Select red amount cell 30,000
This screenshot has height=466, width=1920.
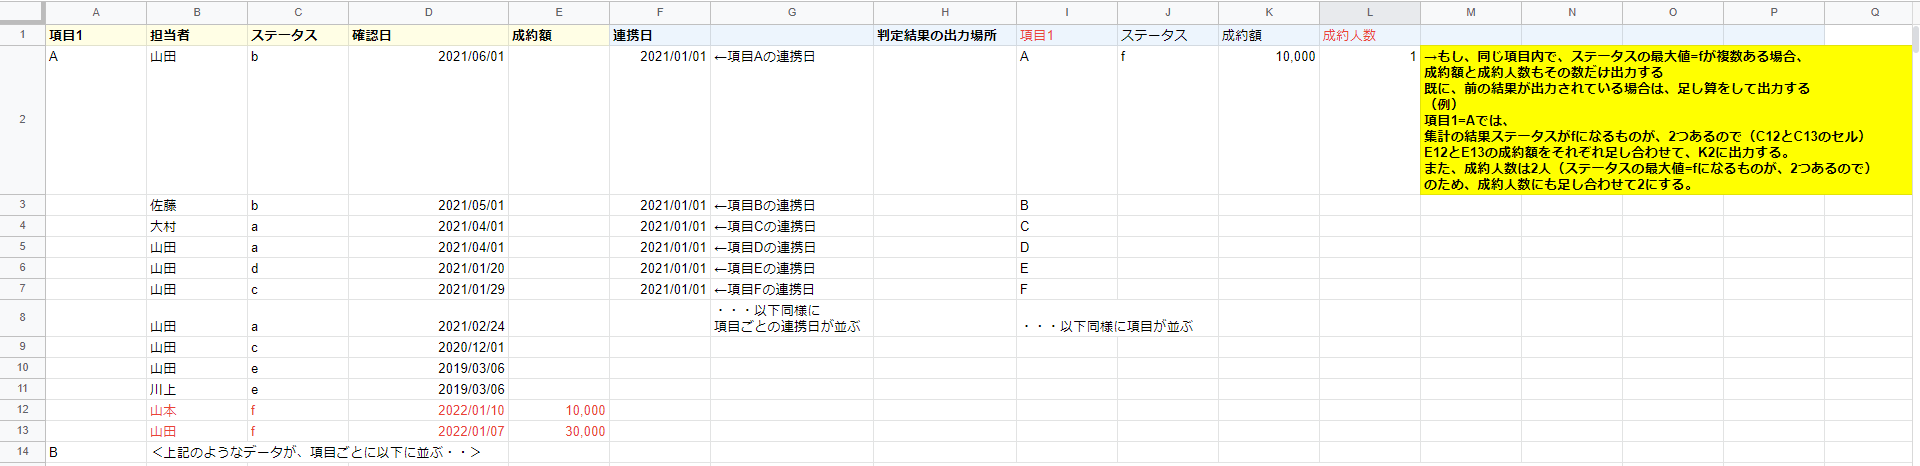(558, 431)
